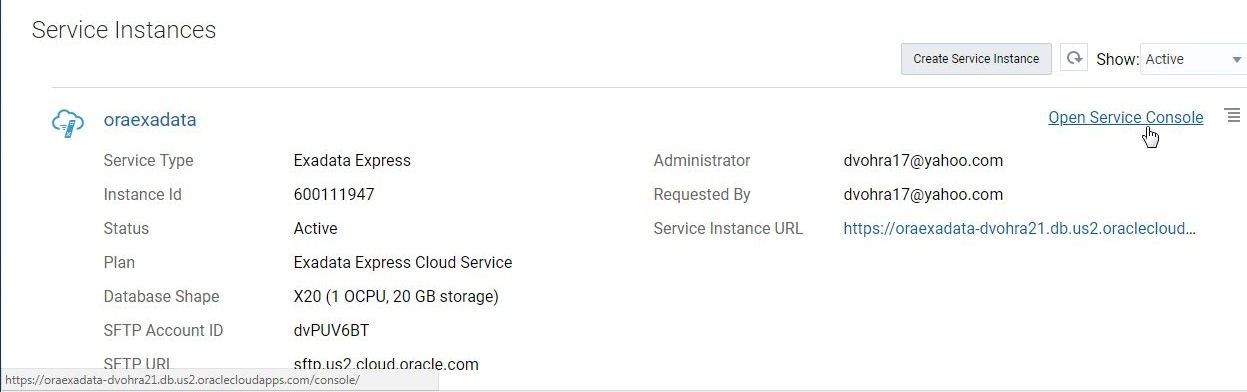Click the Active status value text
The image size is (1247, 392).
click(315, 228)
